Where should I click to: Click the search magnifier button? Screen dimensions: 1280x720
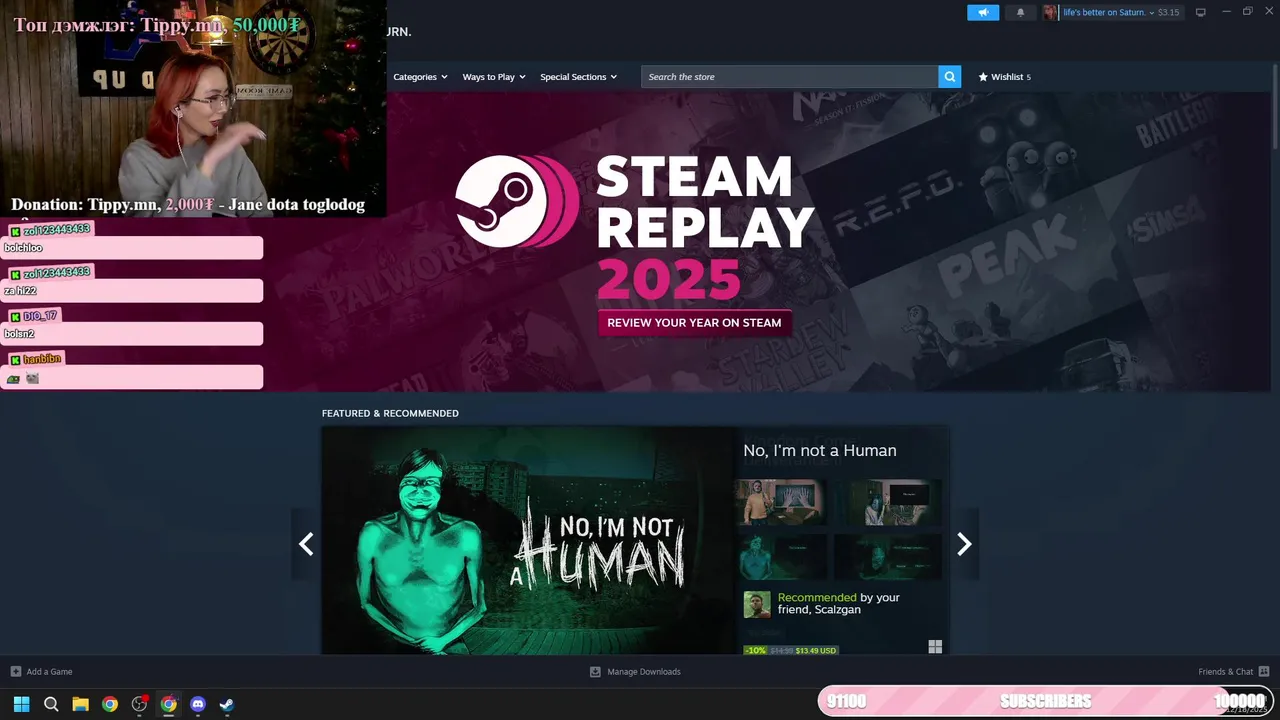(949, 77)
